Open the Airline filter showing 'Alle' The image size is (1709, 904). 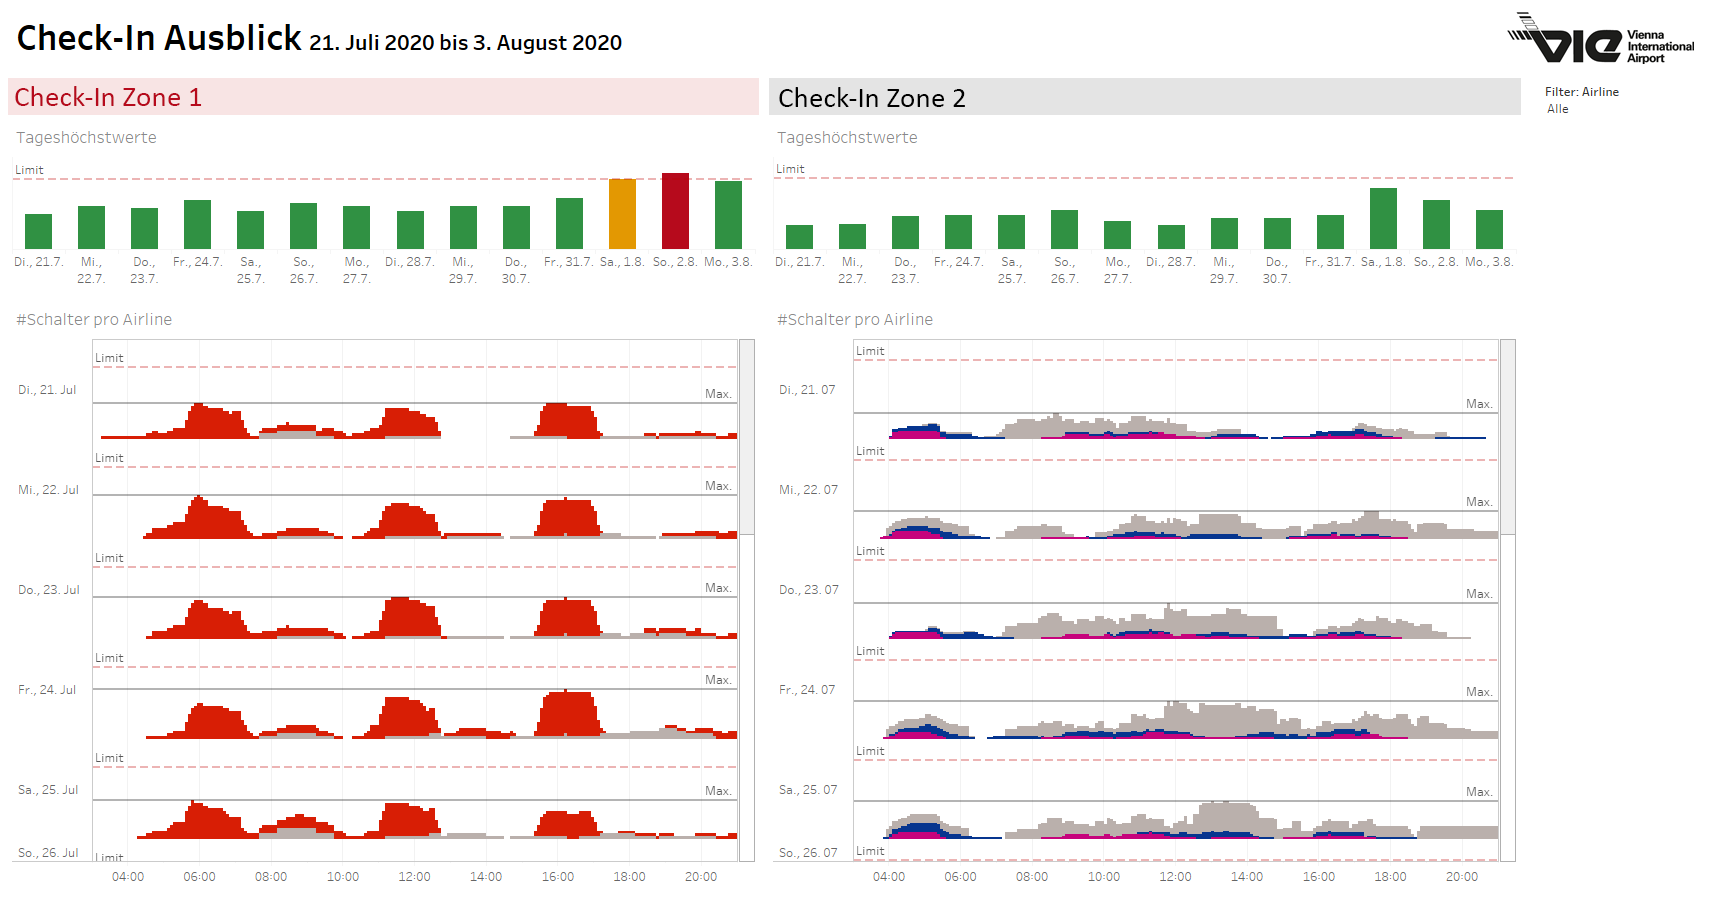click(x=1557, y=109)
